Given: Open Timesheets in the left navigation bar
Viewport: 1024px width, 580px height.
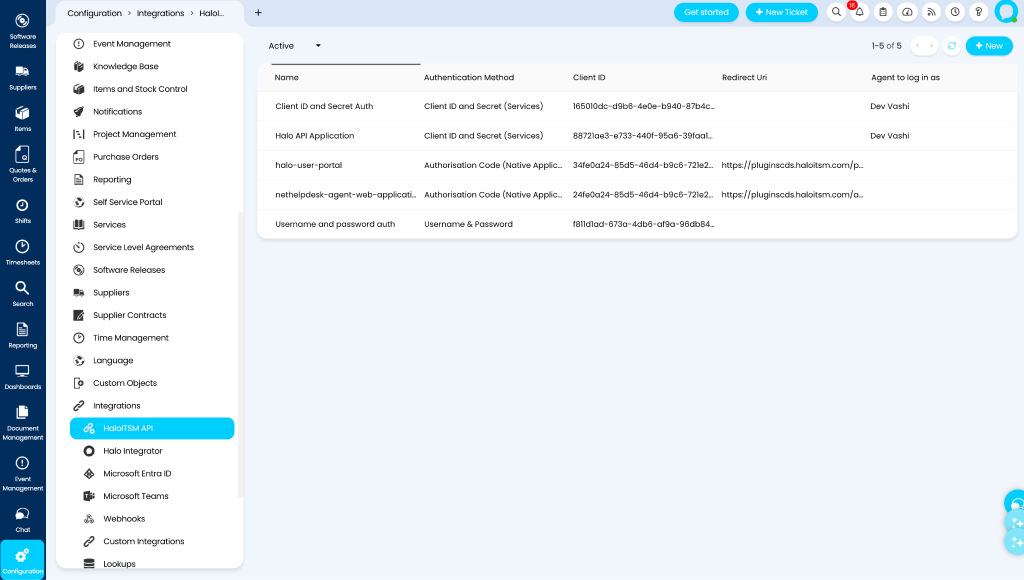Looking at the screenshot, I should (22, 253).
